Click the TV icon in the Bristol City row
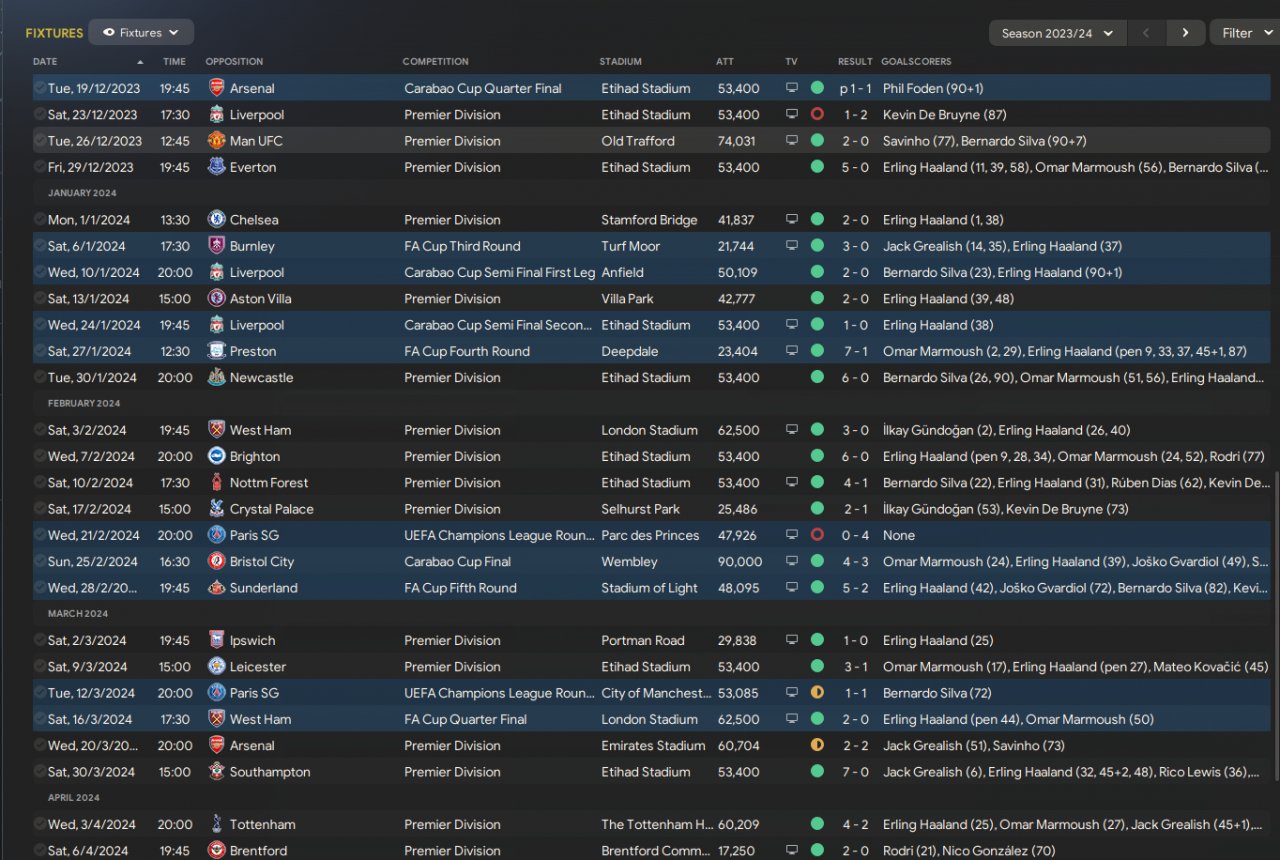The height and width of the screenshot is (860, 1280). pyautogui.click(x=792, y=562)
